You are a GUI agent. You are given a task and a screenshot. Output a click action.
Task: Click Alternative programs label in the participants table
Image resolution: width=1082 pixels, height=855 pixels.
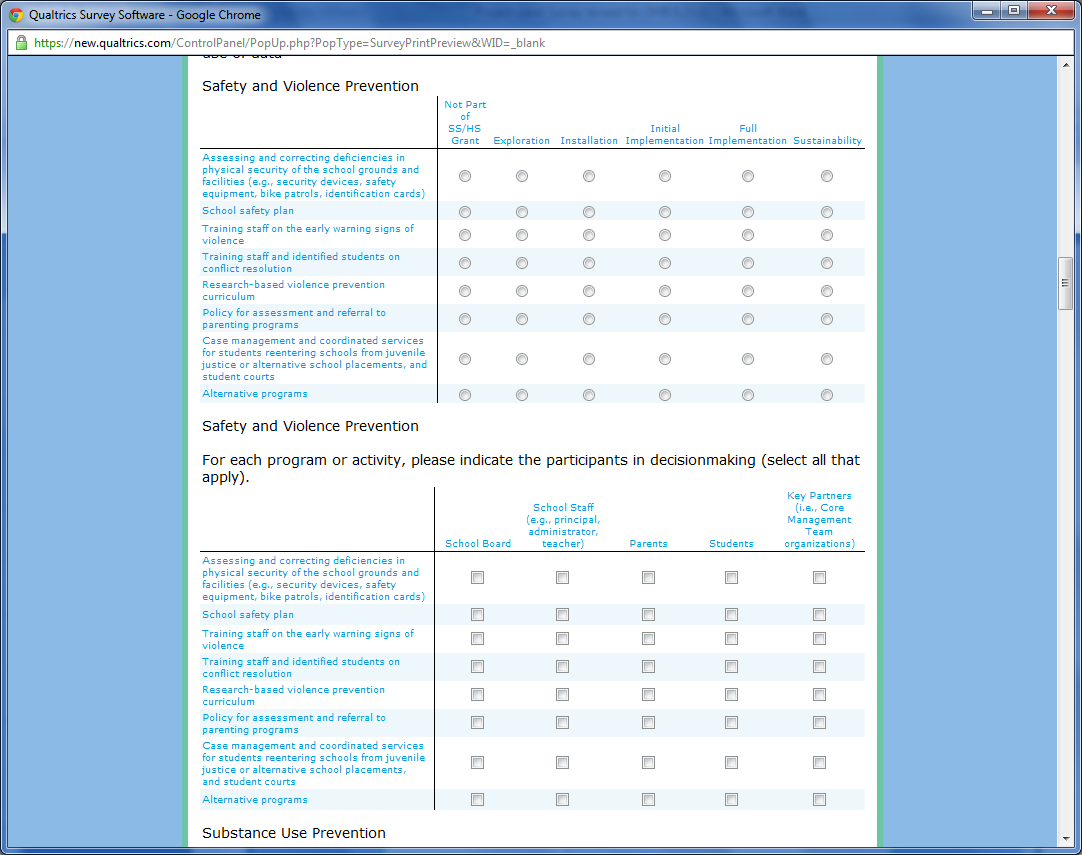(x=255, y=800)
